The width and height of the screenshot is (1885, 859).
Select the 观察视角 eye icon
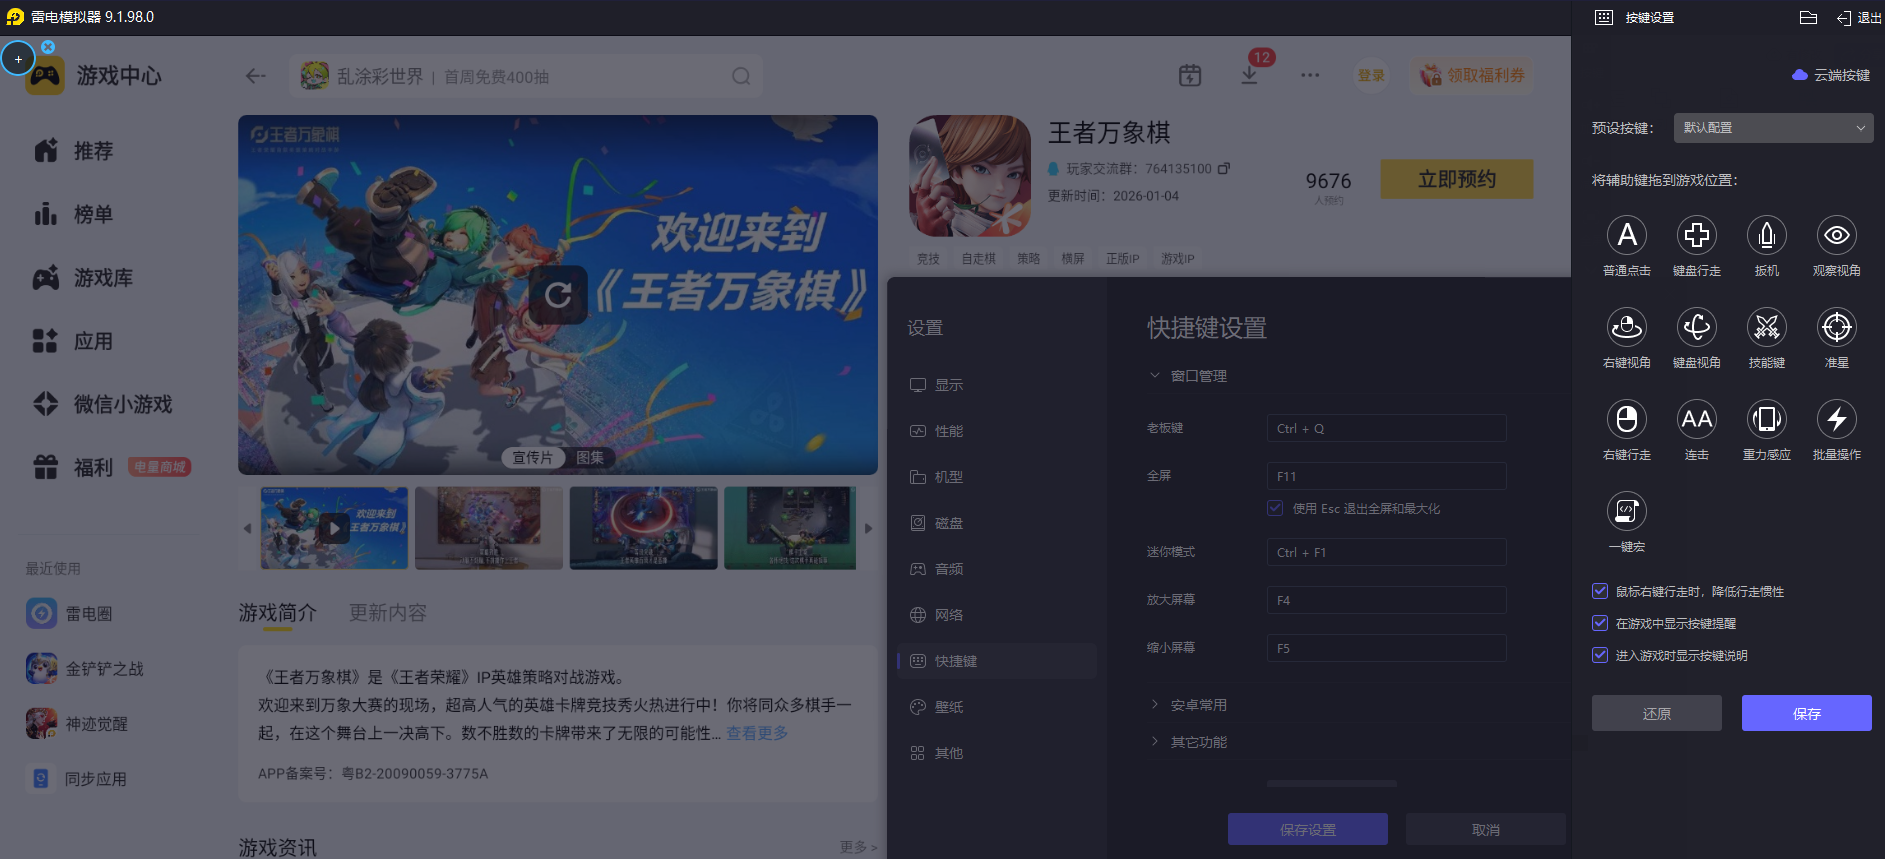[1837, 235]
